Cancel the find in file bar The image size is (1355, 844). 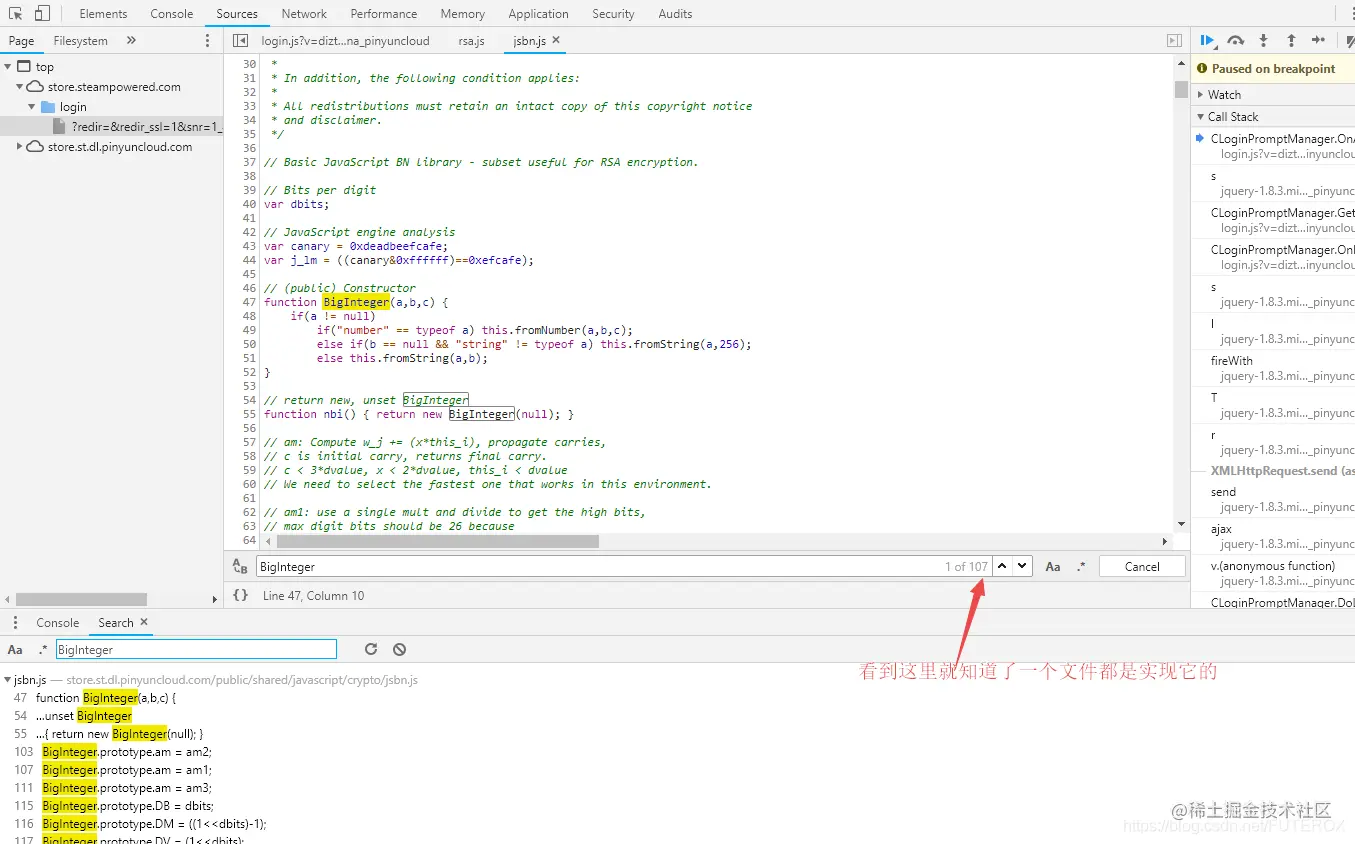[1142, 566]
